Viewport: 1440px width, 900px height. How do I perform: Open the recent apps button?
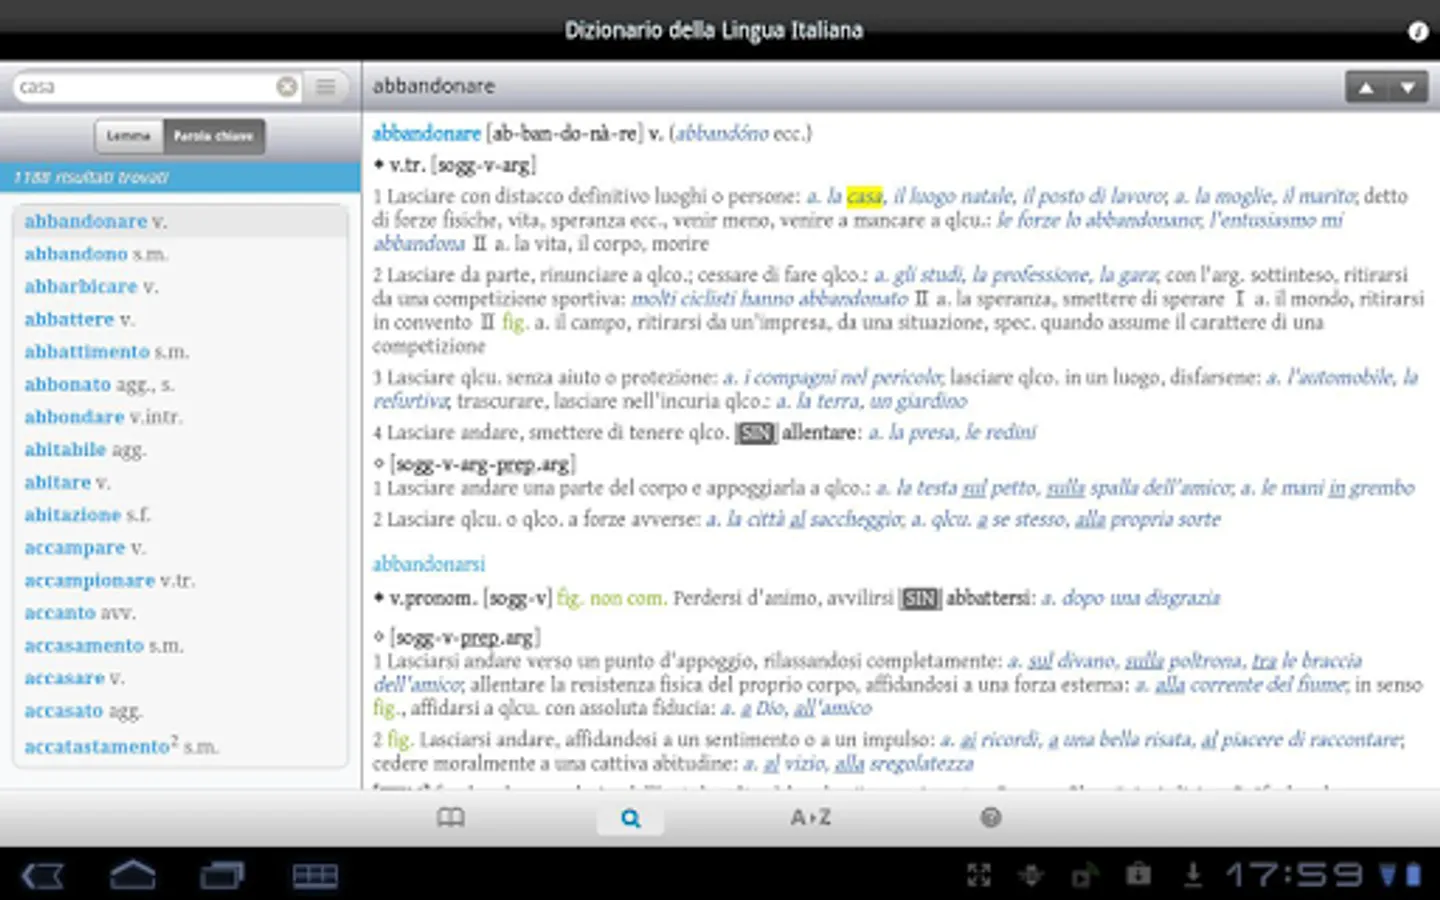[223, 876]
